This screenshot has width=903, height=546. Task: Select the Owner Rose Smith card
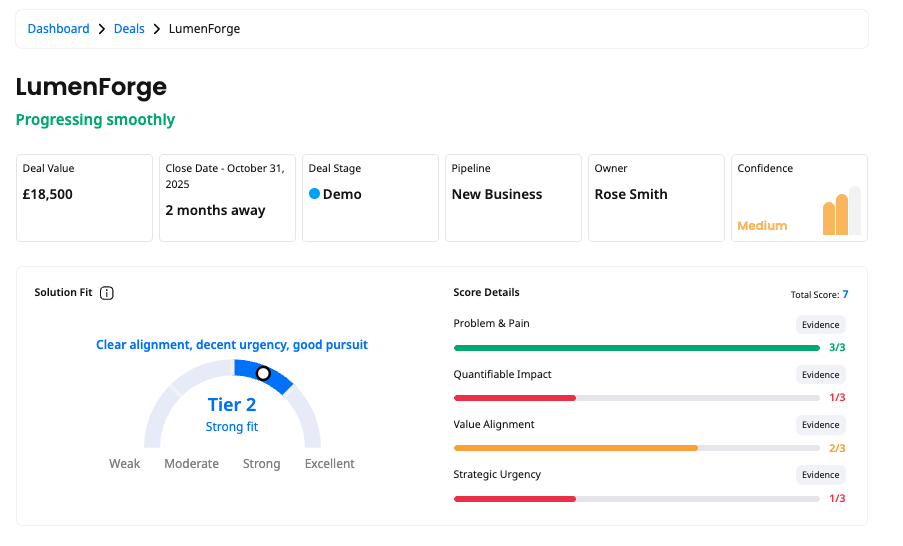[656, 198]
